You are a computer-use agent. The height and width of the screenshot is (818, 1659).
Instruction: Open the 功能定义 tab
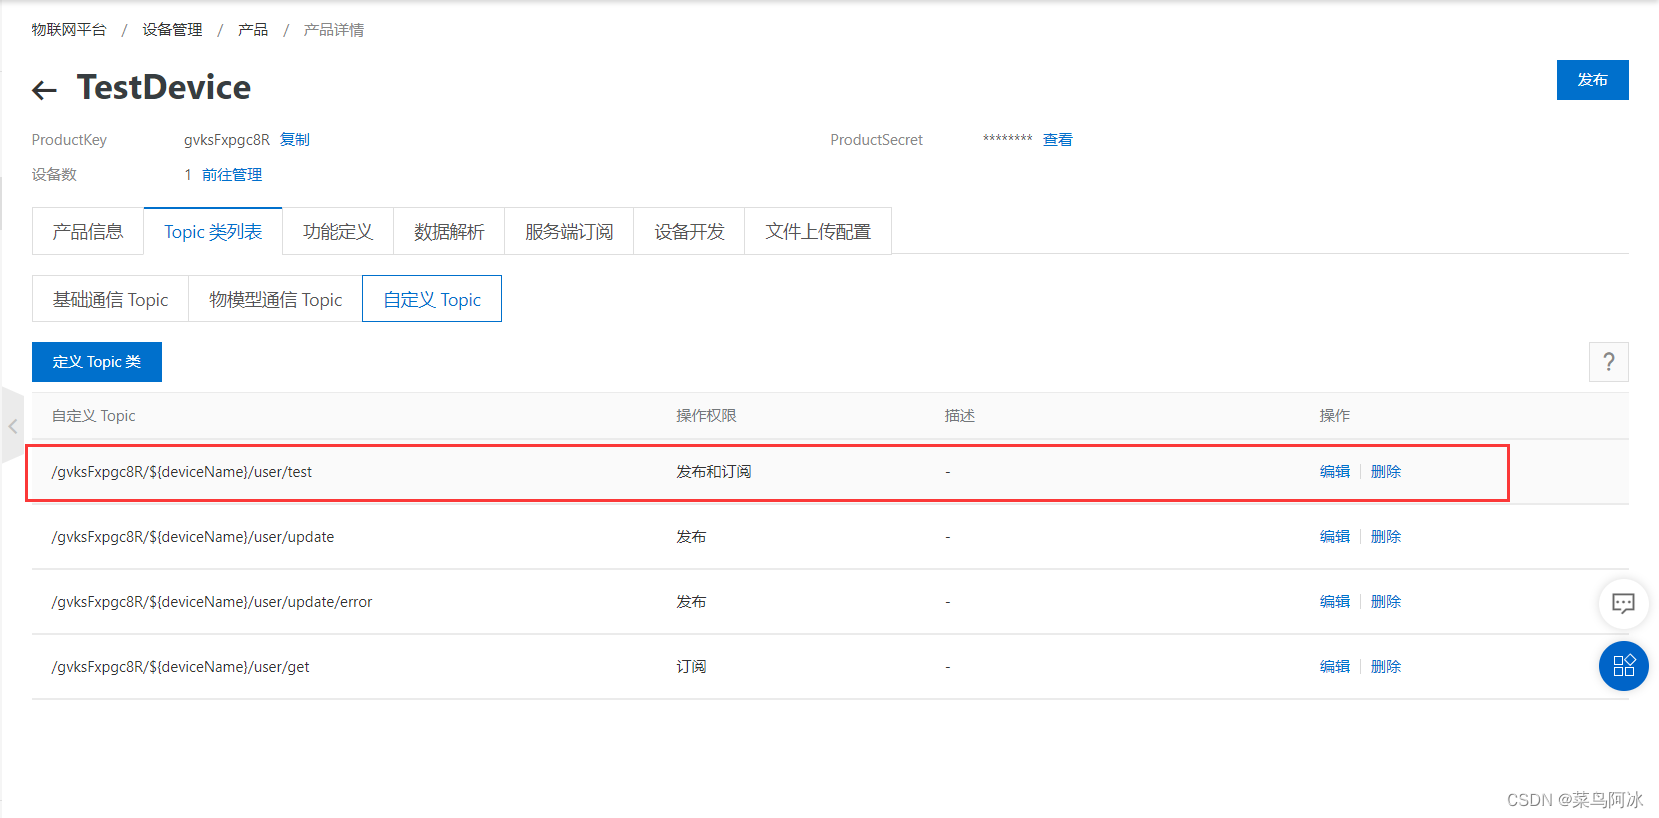[x=338, y=232]
